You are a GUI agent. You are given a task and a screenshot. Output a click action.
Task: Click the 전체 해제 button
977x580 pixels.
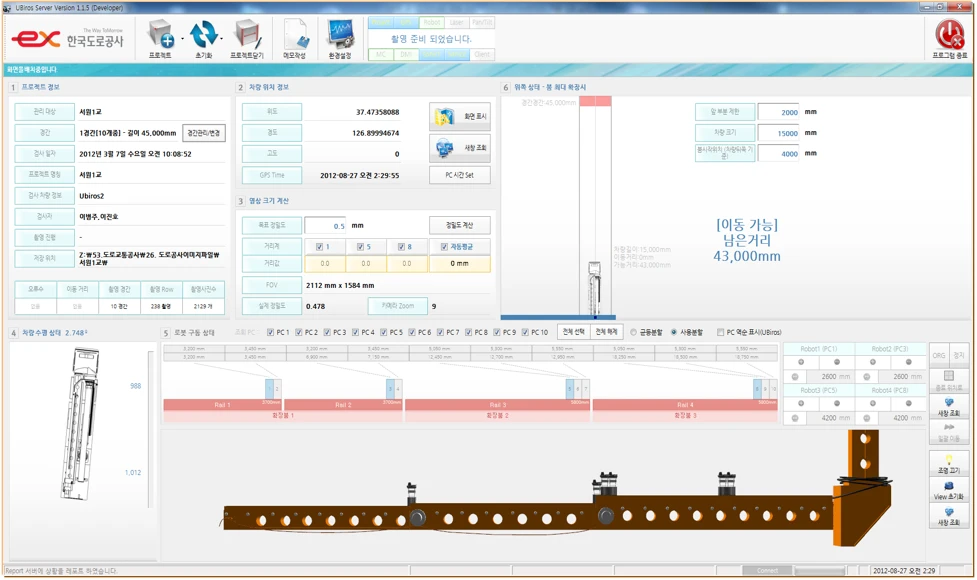click(606, 332)
